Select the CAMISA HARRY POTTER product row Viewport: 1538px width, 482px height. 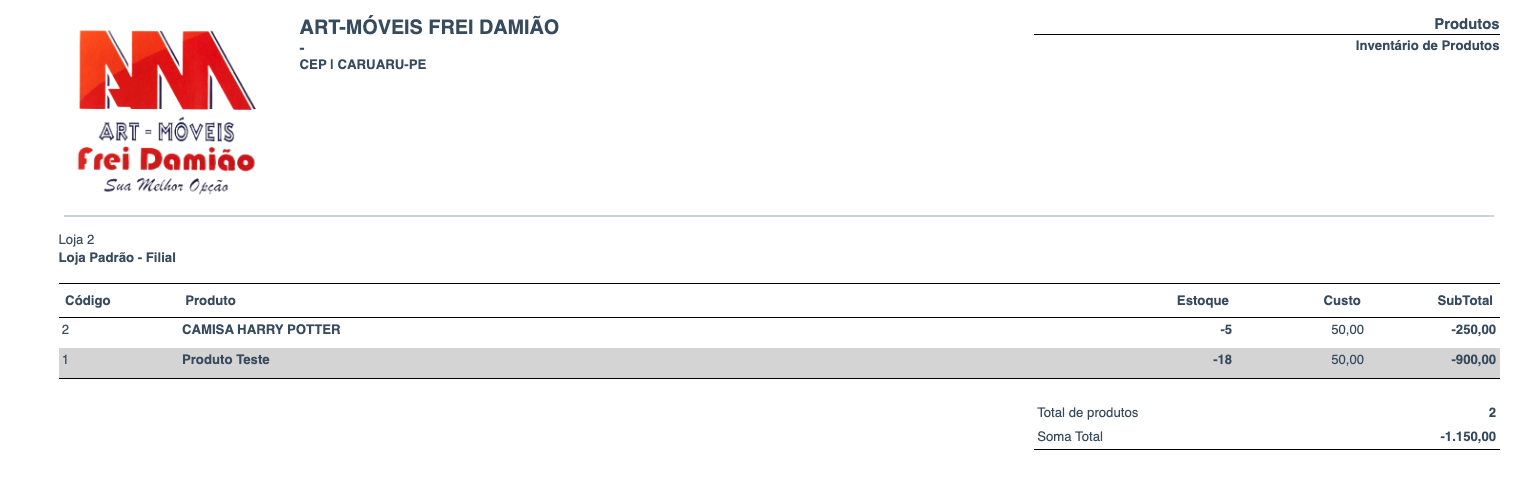pos(261,330)
